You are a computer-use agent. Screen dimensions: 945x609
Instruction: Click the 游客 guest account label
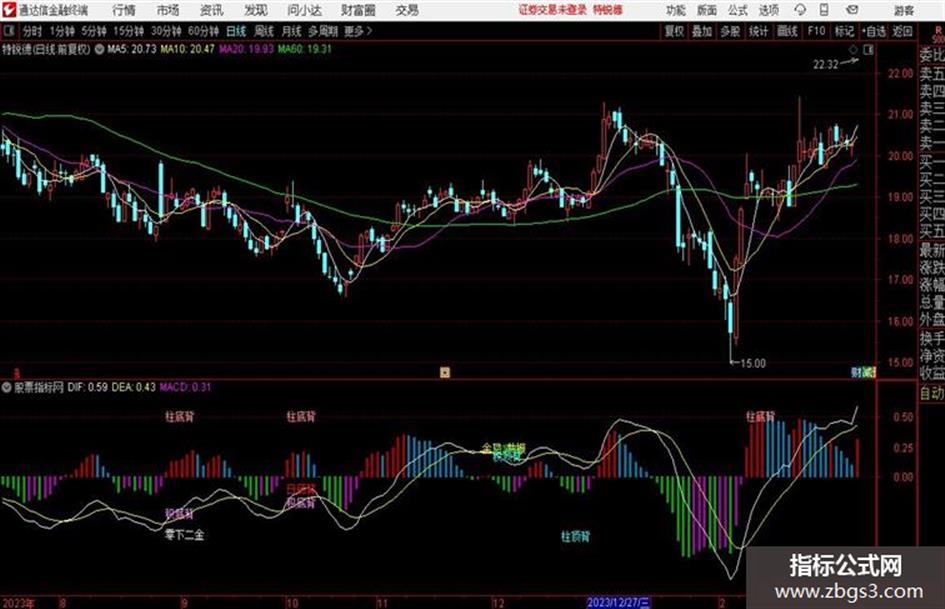[x=904, y=10]
